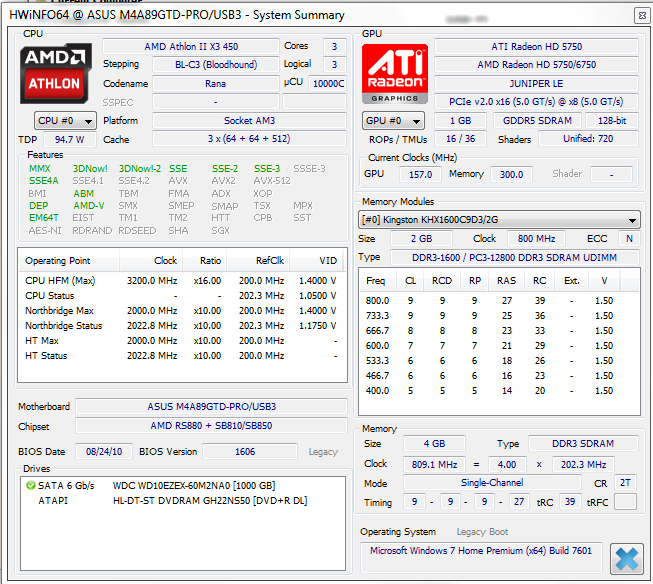Click the AMD-V feature label
653x584 pixels.
[x=89, y=206]
